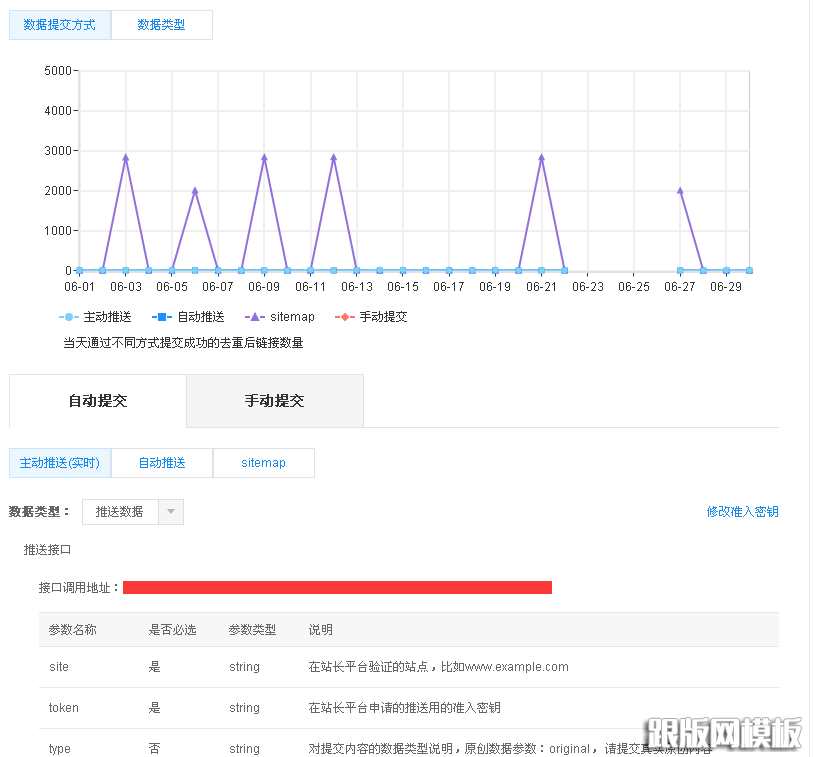The image size is (814, 757).
Task: Click the sitemap peak marker at 06-03
Action: 126,157
